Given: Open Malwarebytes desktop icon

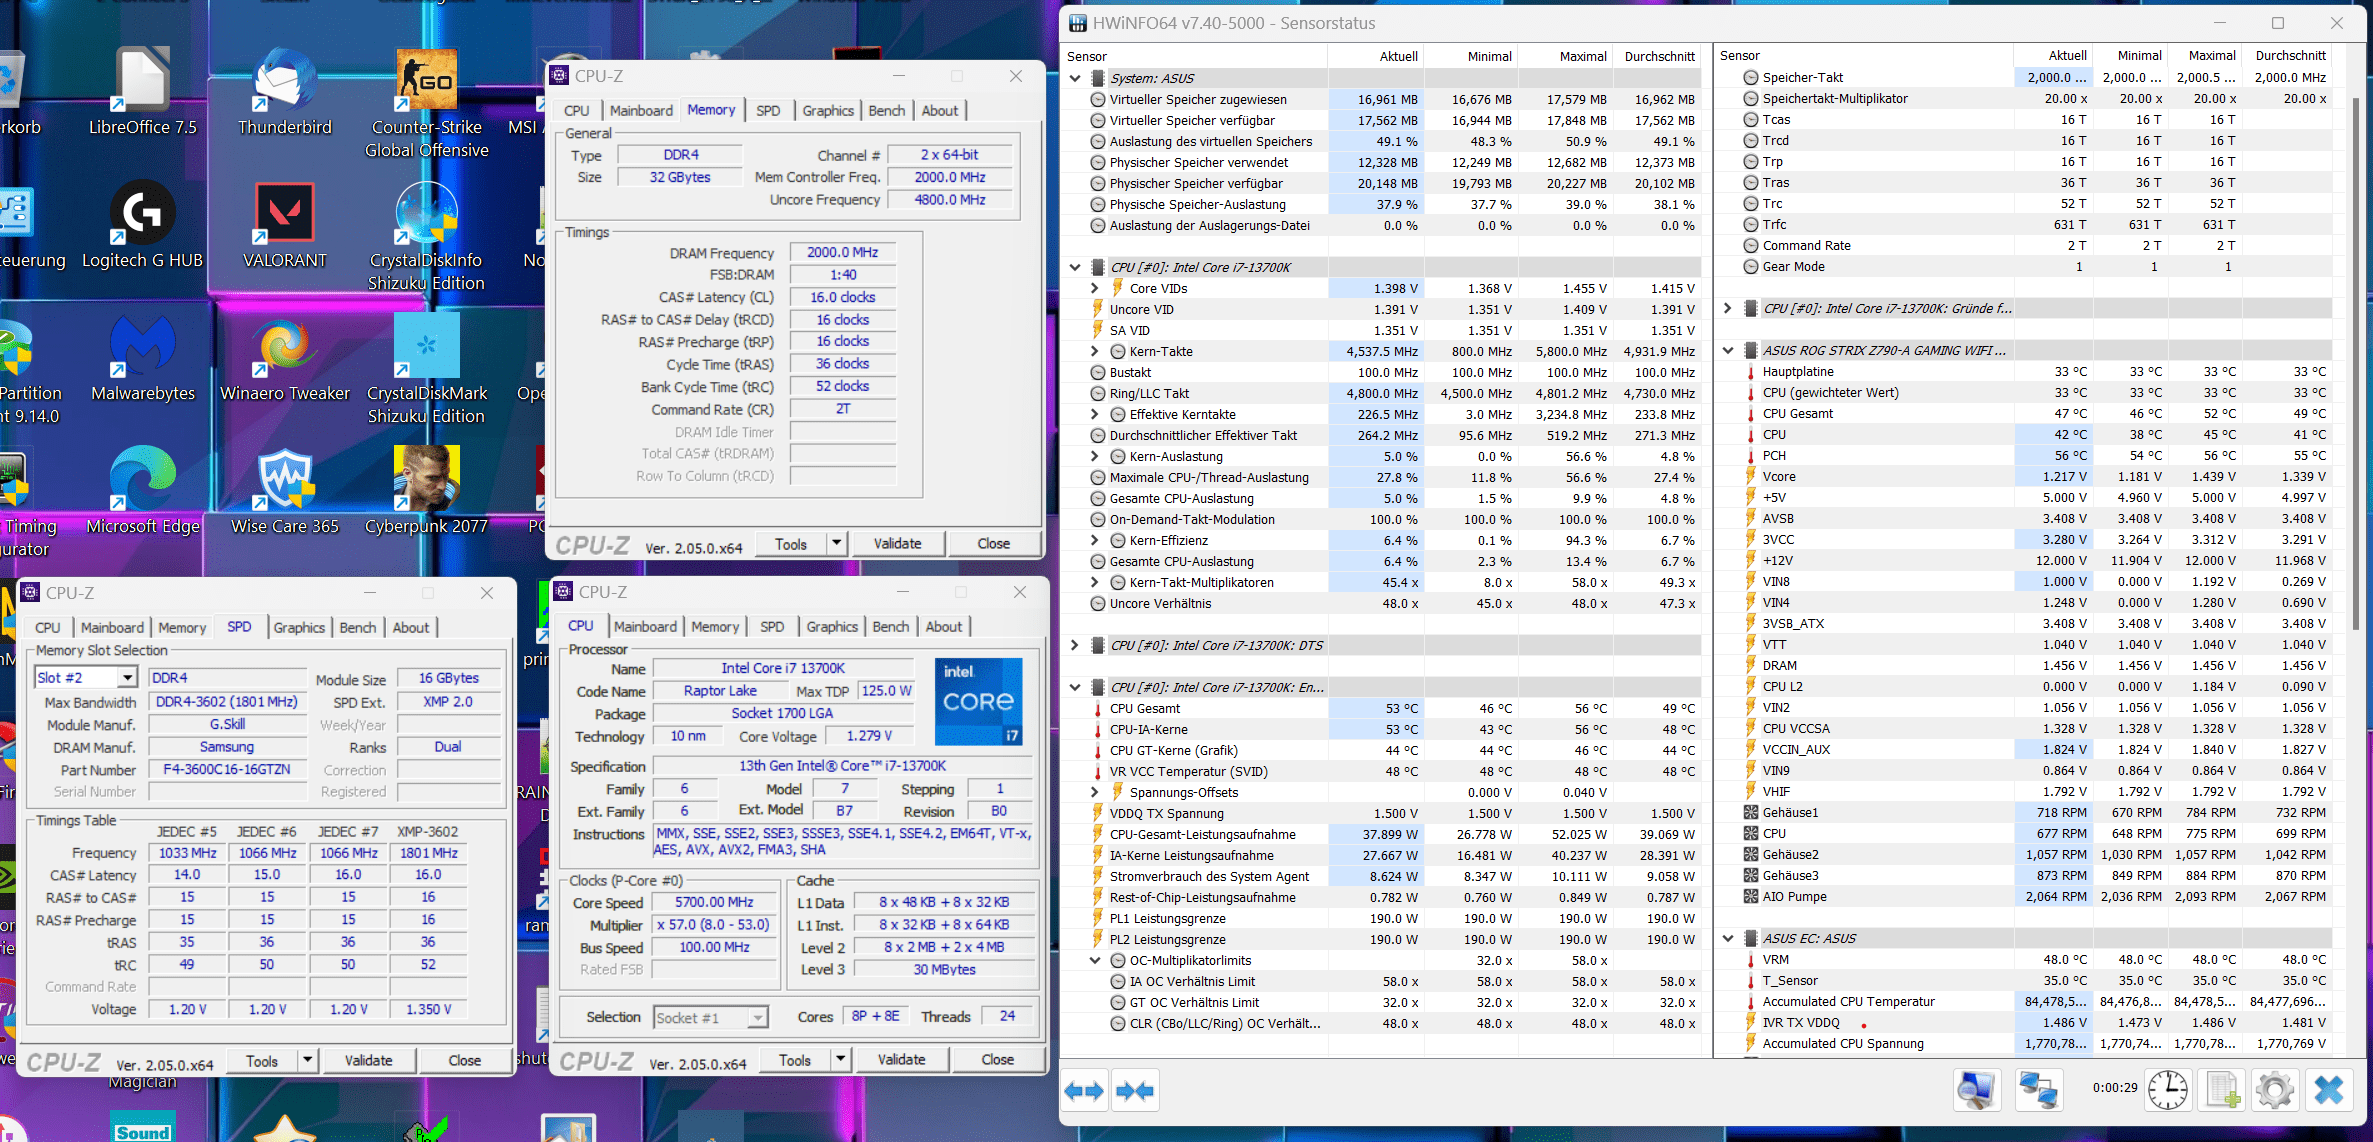Looking at the screenshot, I should tap(143, 358).
